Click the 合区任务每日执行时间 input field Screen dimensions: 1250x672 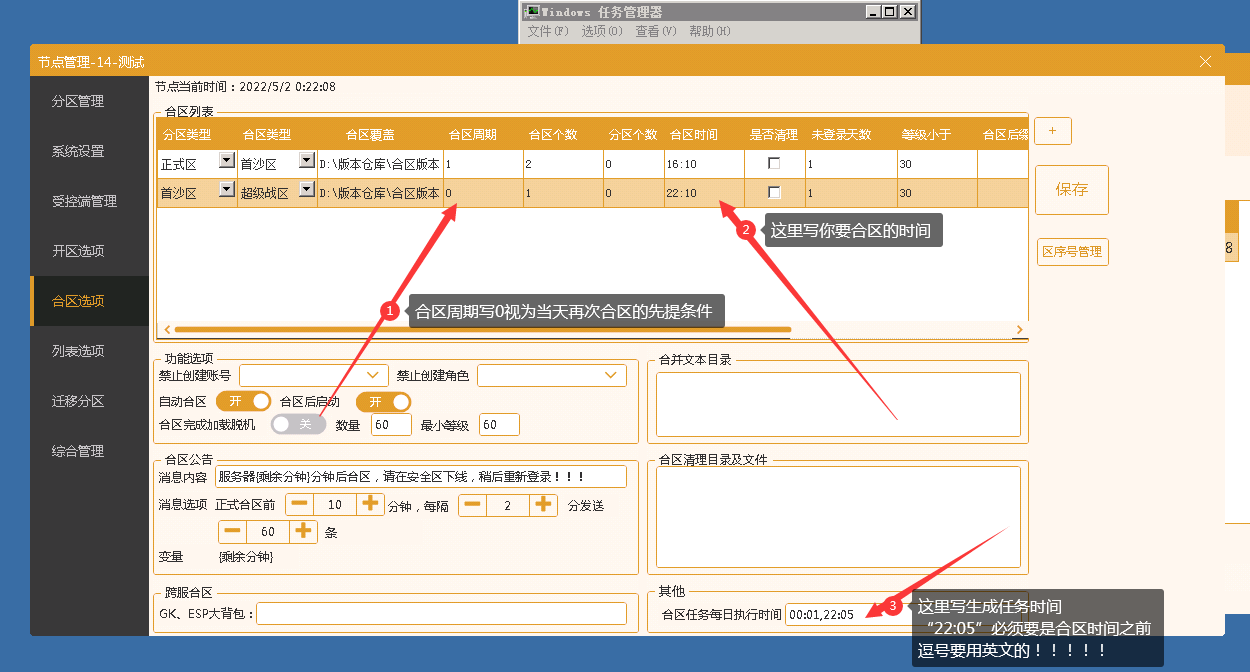pyautogui.click(x=835, y=615)
